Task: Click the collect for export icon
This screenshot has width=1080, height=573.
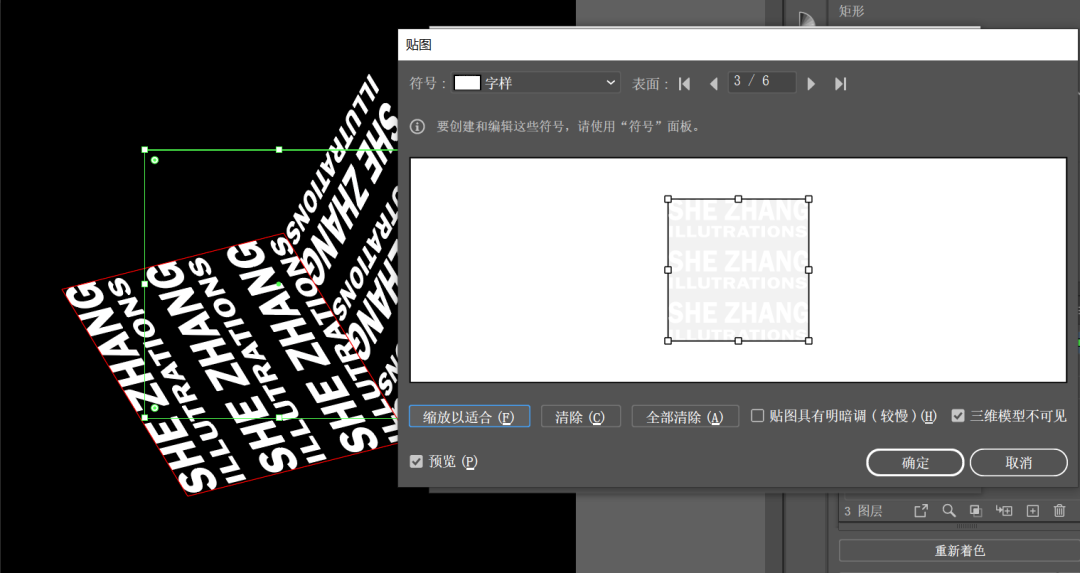Action: tap(921, 511)
